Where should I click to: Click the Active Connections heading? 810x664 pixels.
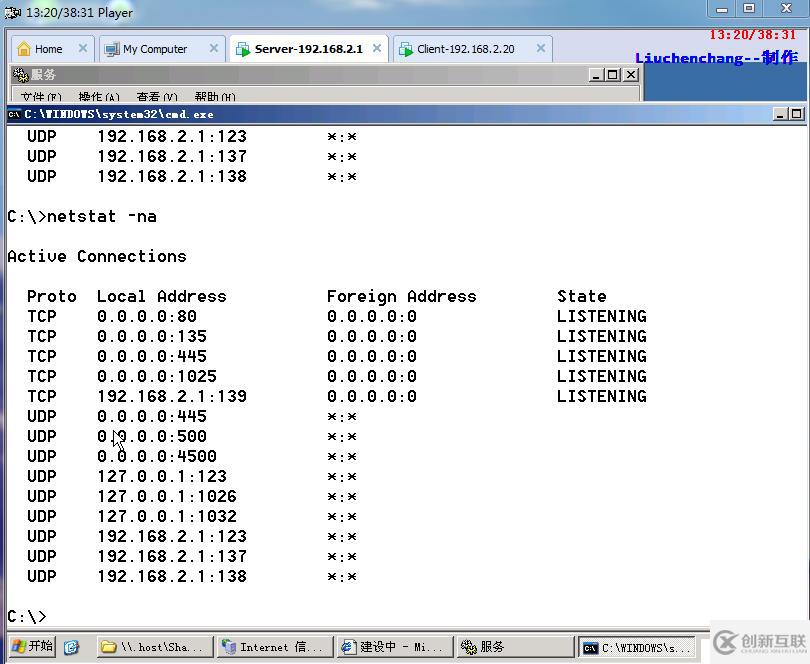[97, 256]
